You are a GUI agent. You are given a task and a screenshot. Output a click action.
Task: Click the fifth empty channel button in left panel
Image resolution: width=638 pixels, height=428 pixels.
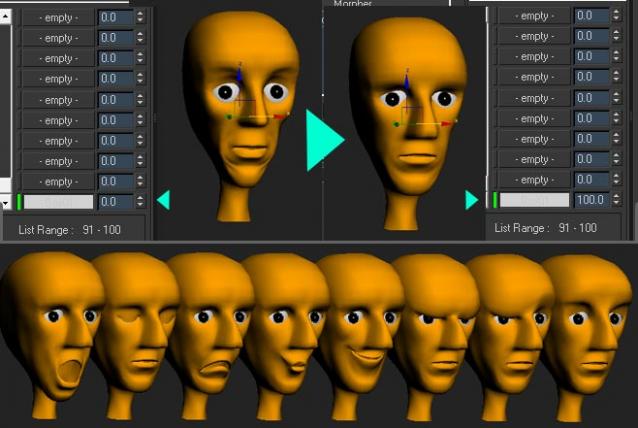point(58,100)
